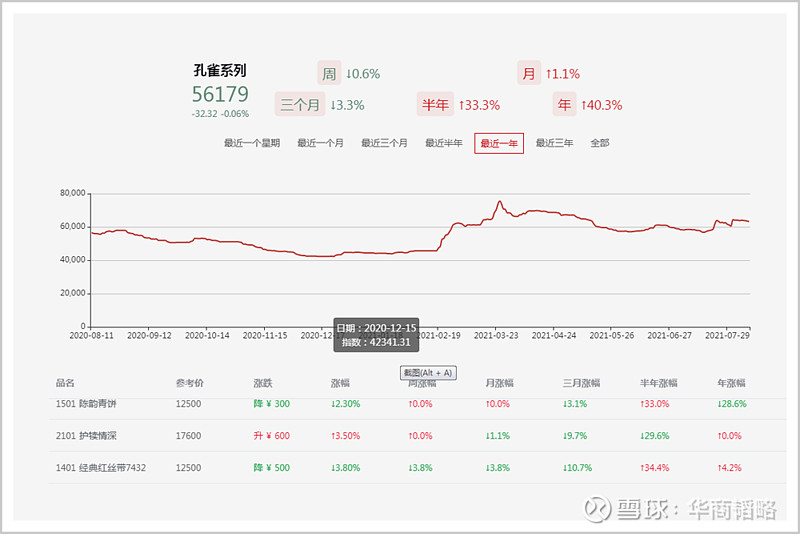Click x-axis date label 2021-04-24
800x534 pixels.
pyautogui.click(x=554, y=336)
